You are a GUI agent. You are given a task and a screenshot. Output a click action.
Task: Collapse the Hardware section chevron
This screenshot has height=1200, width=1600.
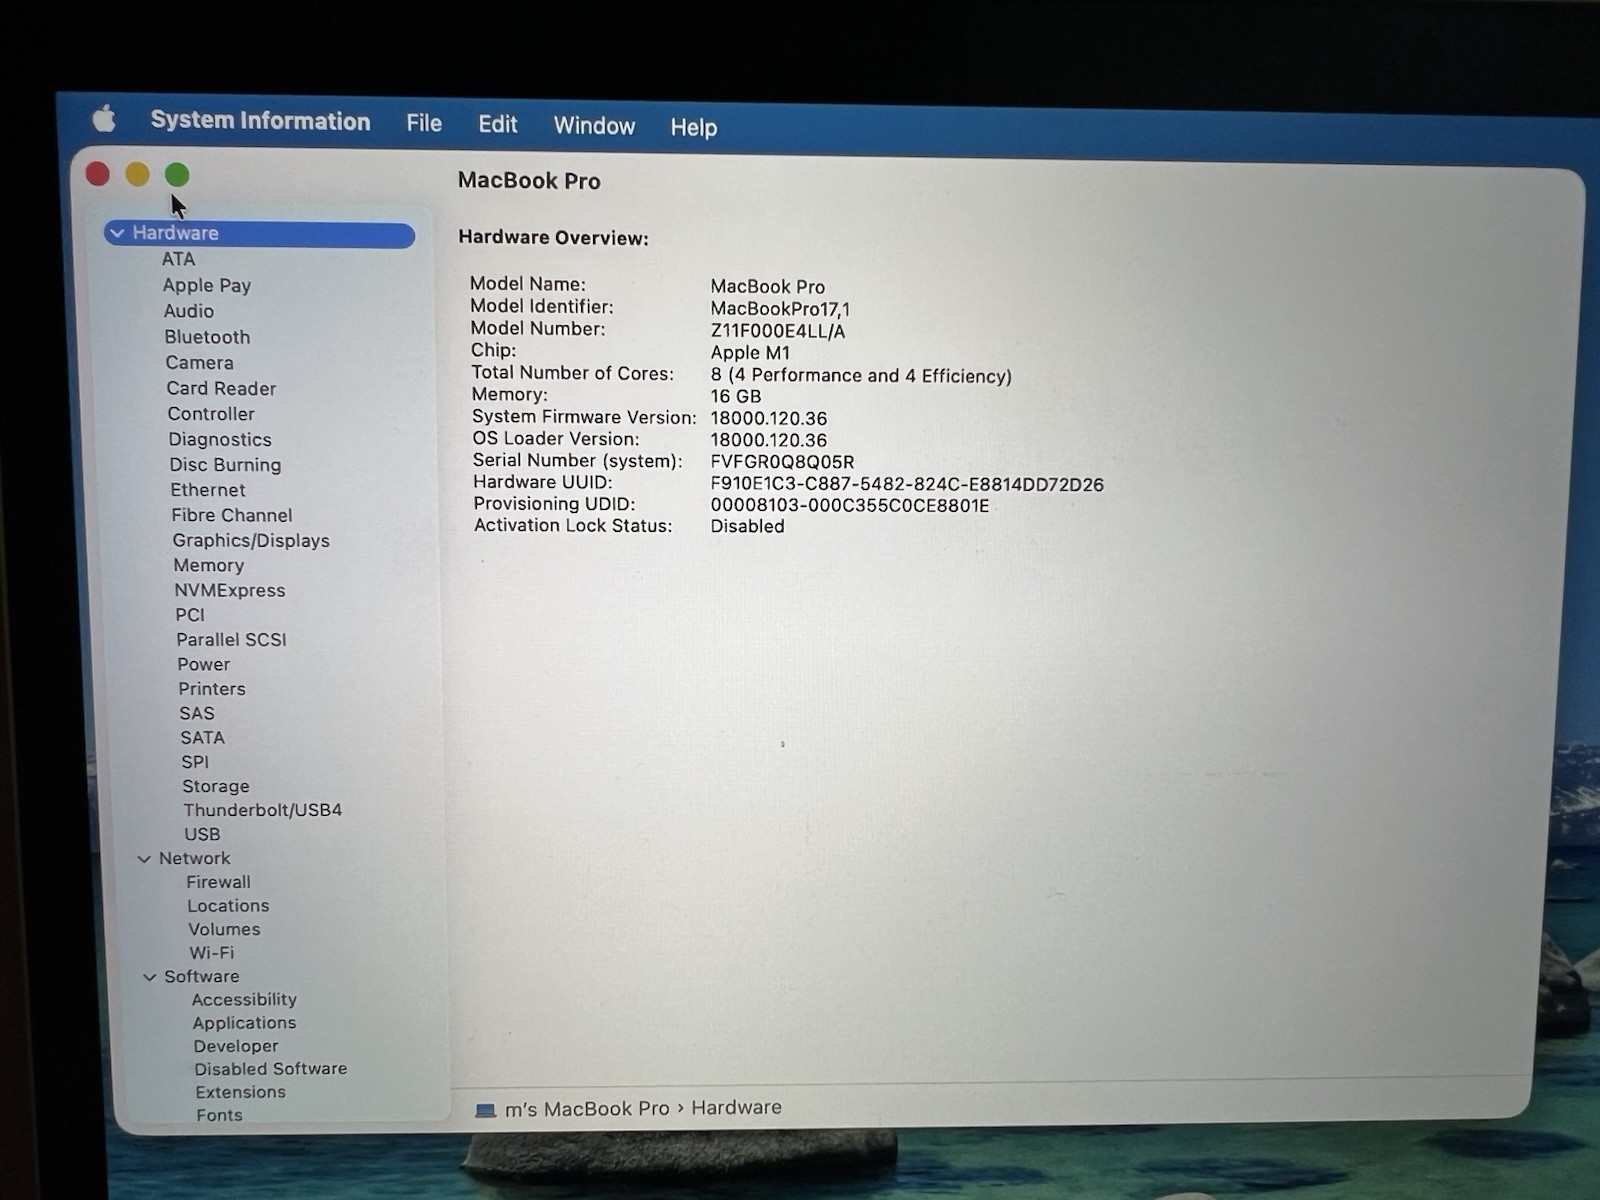tap(118, 233)
